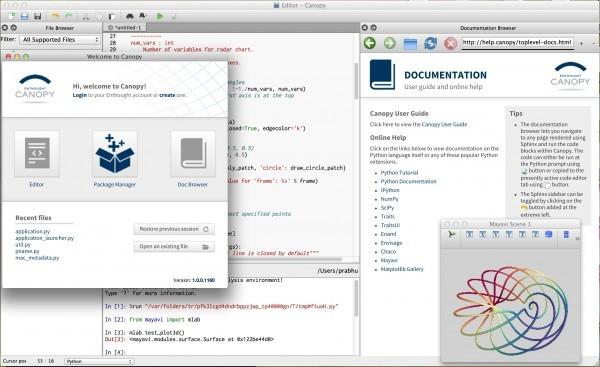The width and height of the screenshot is (600, 367).
Task: Open the Matplotlib Gallery link
Action: [402, 269]
